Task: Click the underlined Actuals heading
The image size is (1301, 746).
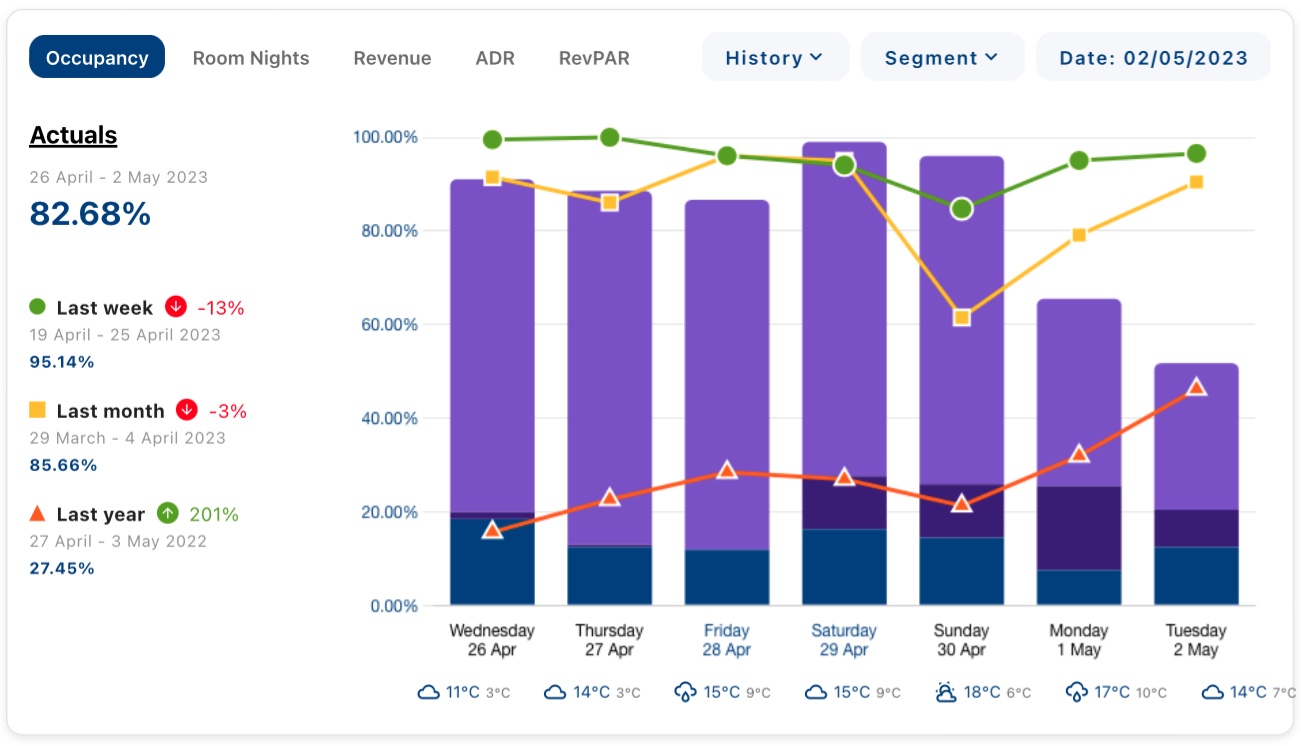Action: [73, 135]
